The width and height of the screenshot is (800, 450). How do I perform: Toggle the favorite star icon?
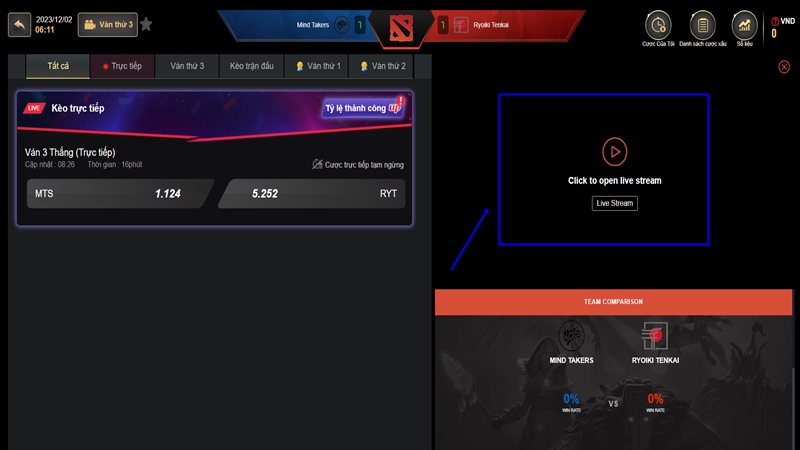pyautogui.click(x=146, y=24)
